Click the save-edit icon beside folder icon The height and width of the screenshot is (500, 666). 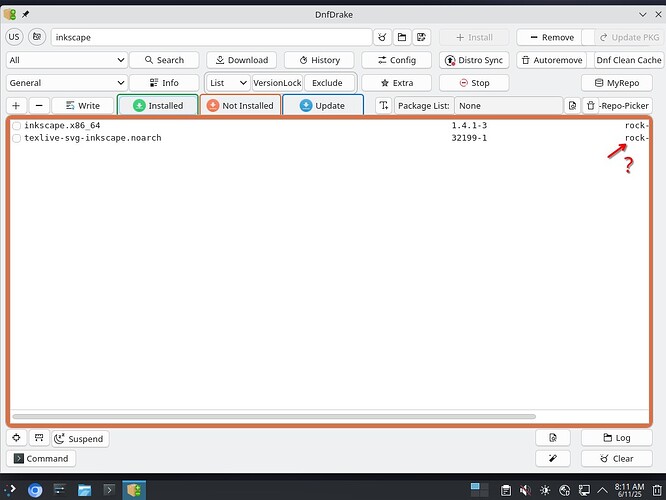(x=421, y=37)
